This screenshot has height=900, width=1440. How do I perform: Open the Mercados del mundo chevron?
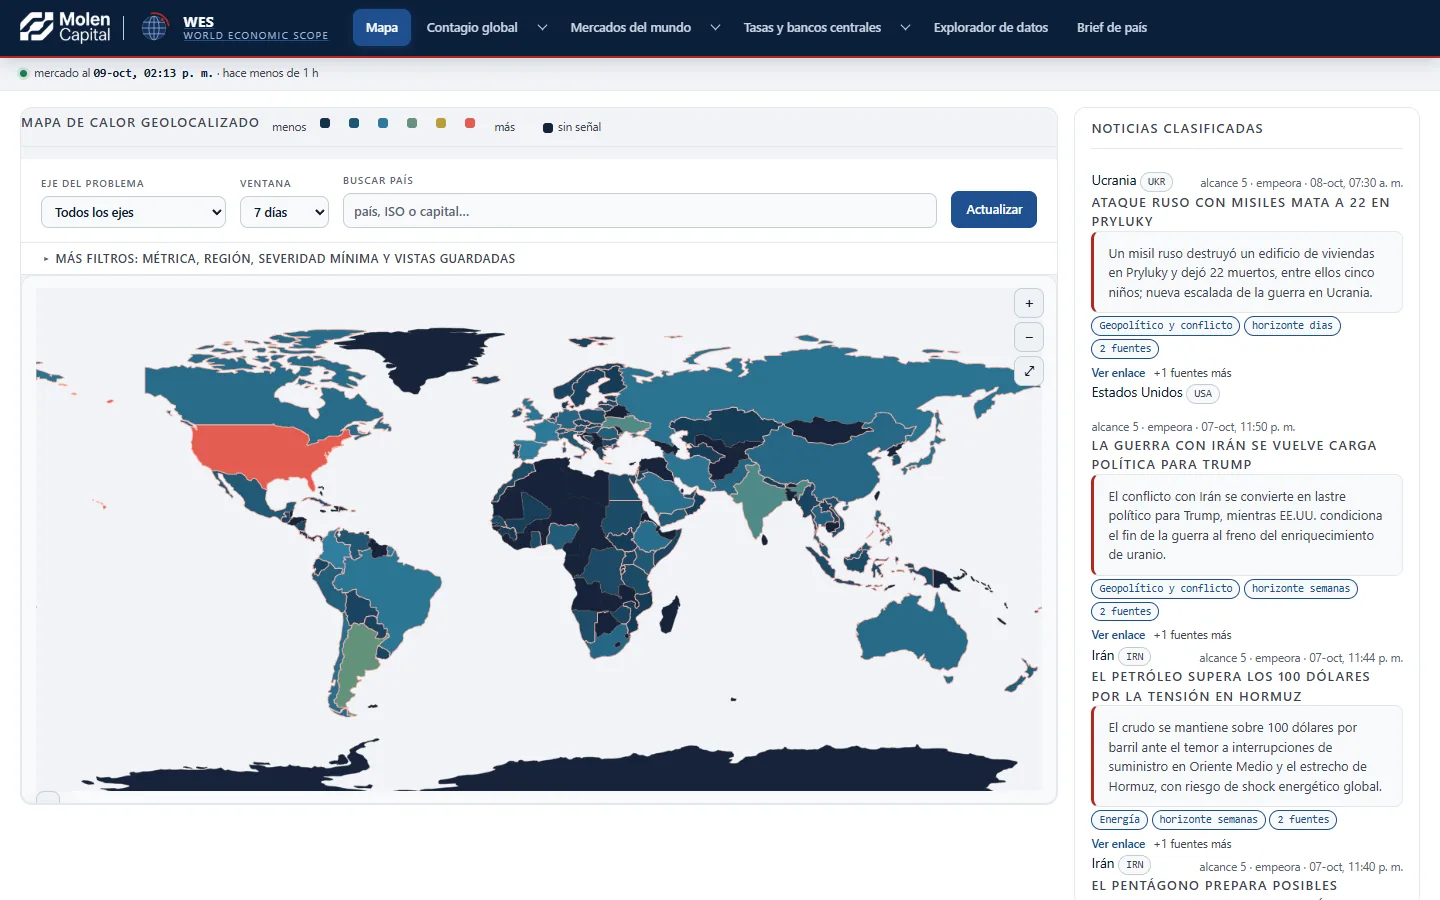[x=715, y=28]
